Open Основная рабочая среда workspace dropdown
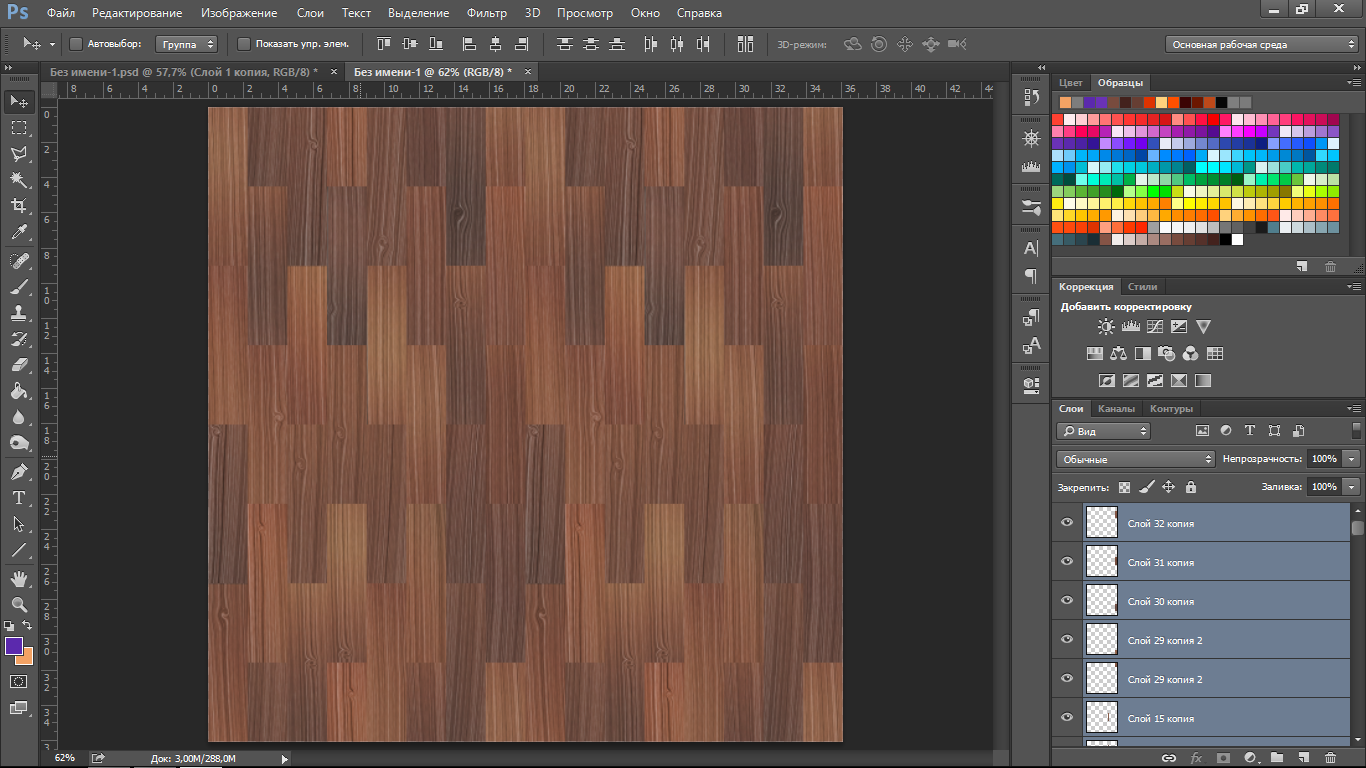This screenshot has height=768, width=1366. [1262, 44]
